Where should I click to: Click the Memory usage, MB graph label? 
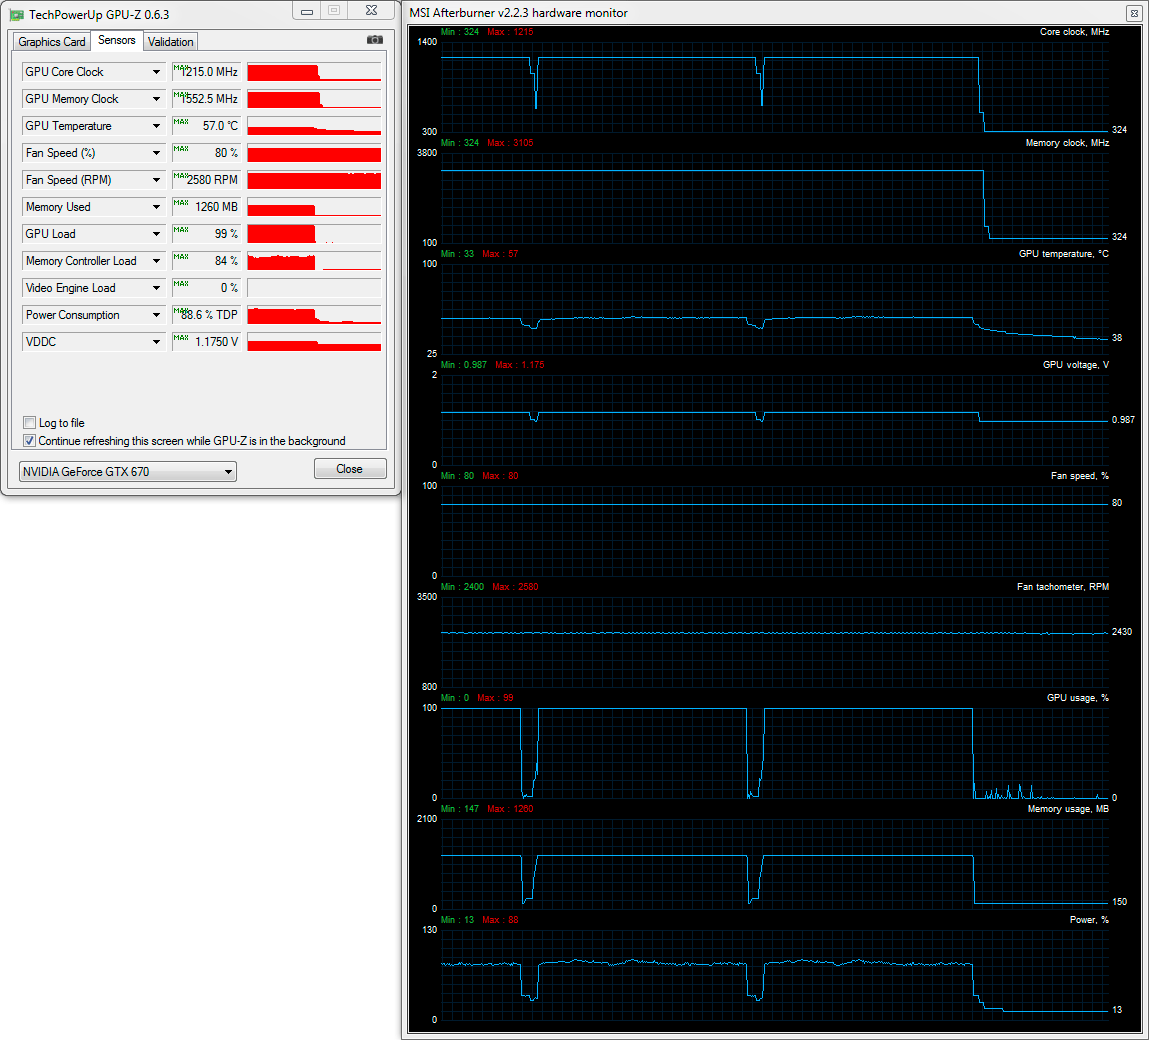(1068, 809)
